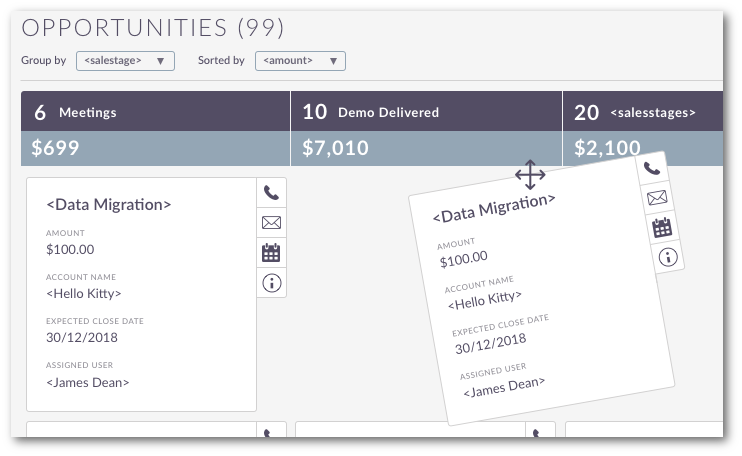Viewport: 742px width, 456px height.
Task: Open calendar icon on Meetings card
Action: click(271, 253)
